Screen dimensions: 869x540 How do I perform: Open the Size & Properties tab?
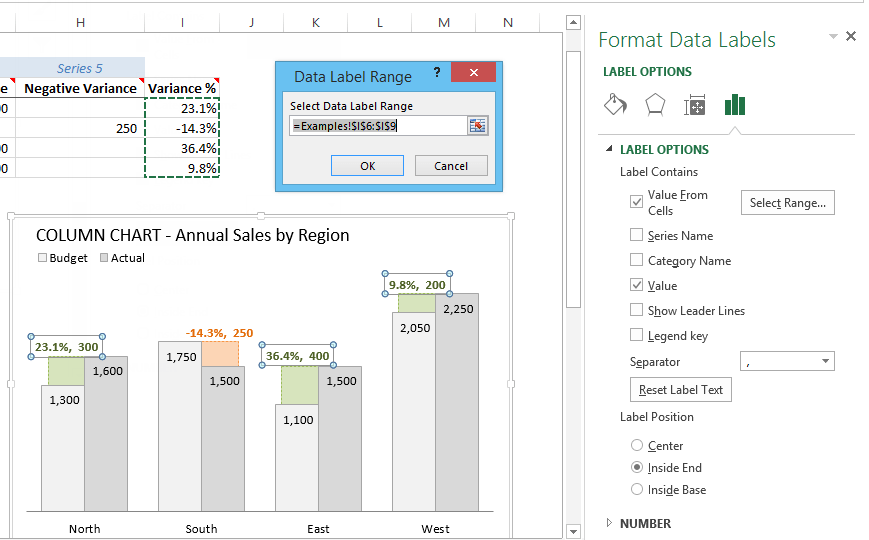pos(694,105)
